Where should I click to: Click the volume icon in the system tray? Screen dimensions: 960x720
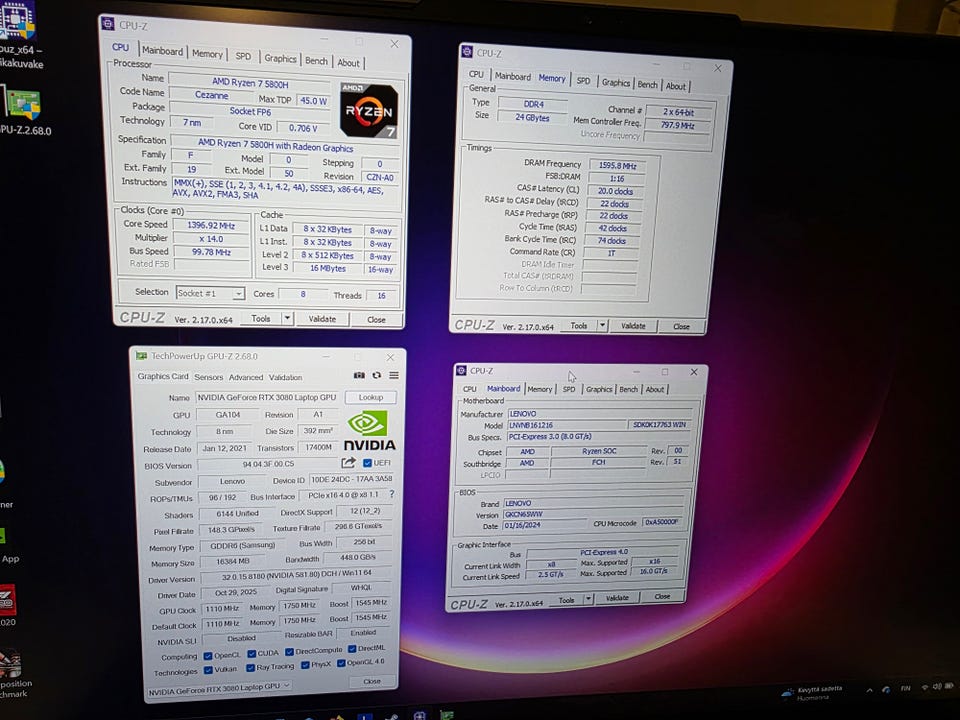937,687
